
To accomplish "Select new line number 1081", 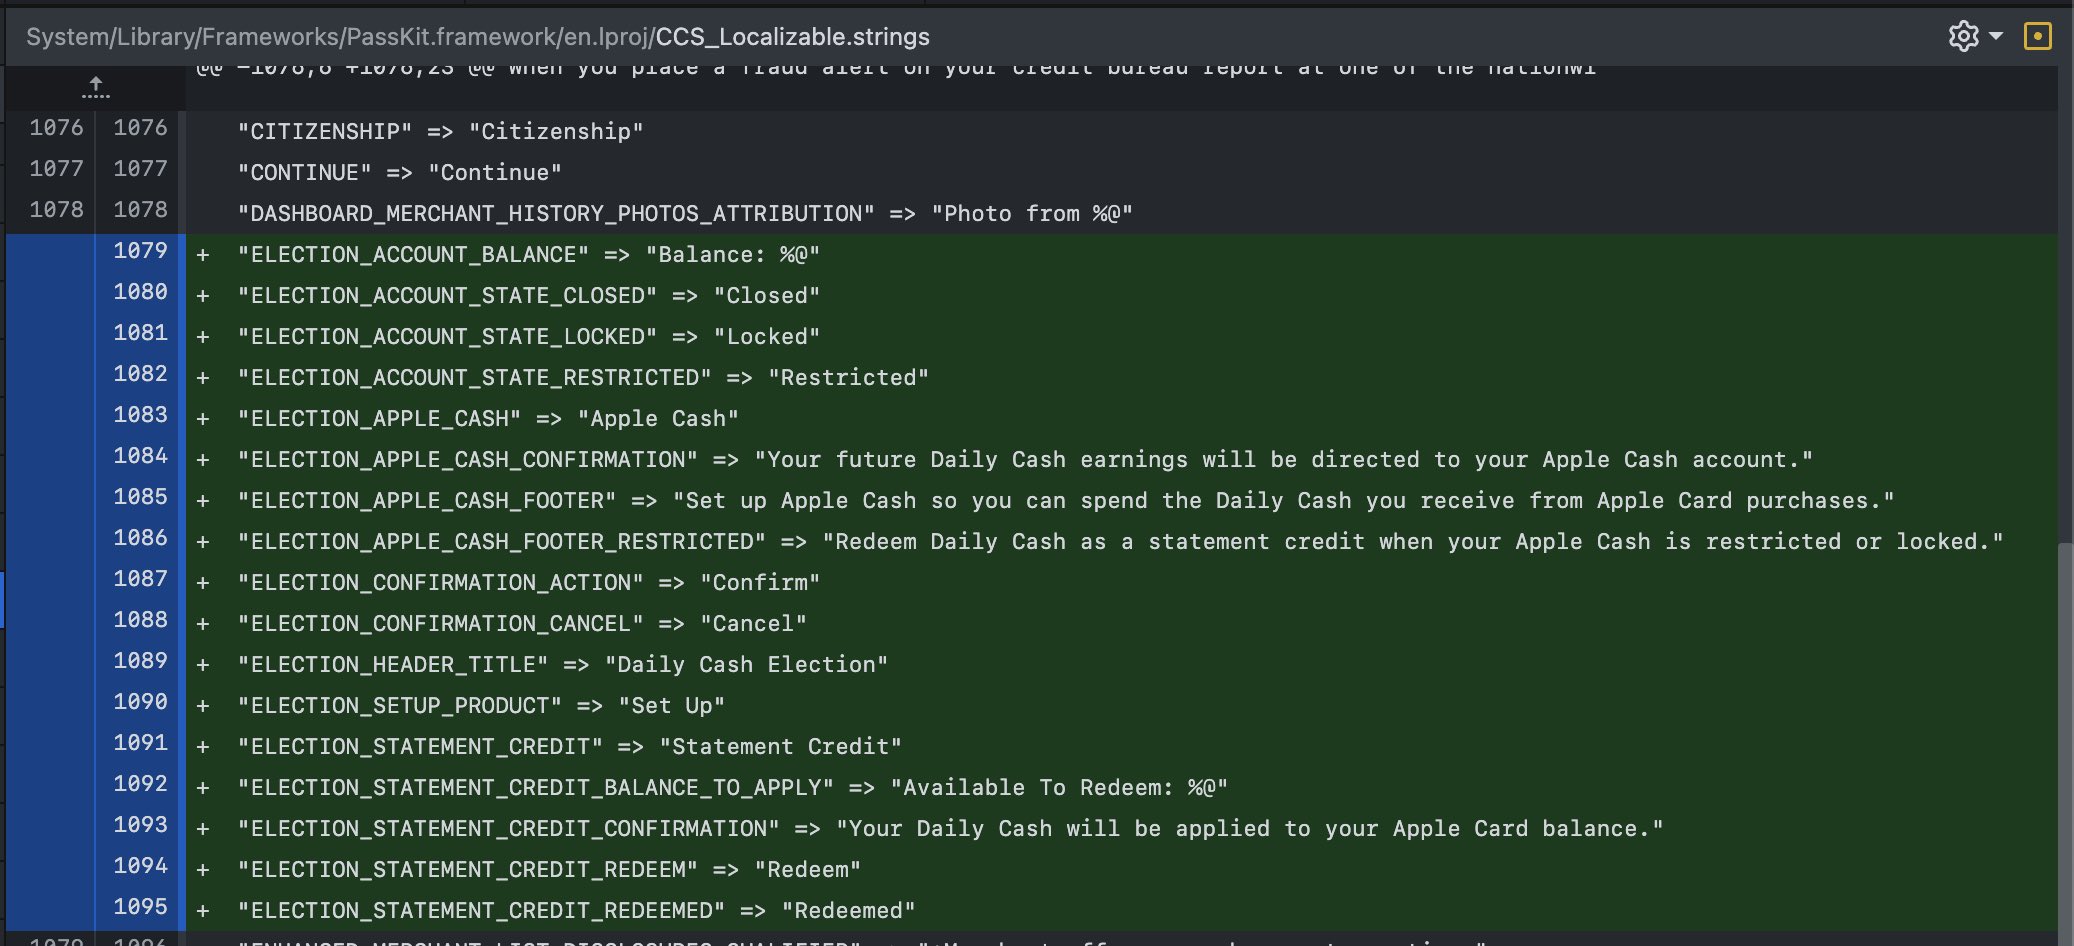I will (x=140, y=332).
